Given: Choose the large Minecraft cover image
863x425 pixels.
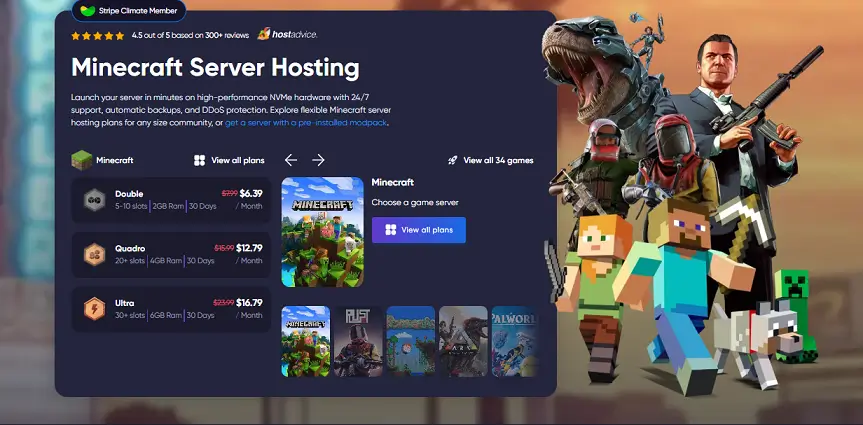Looking at the screenshot, I should click(322, 233).
